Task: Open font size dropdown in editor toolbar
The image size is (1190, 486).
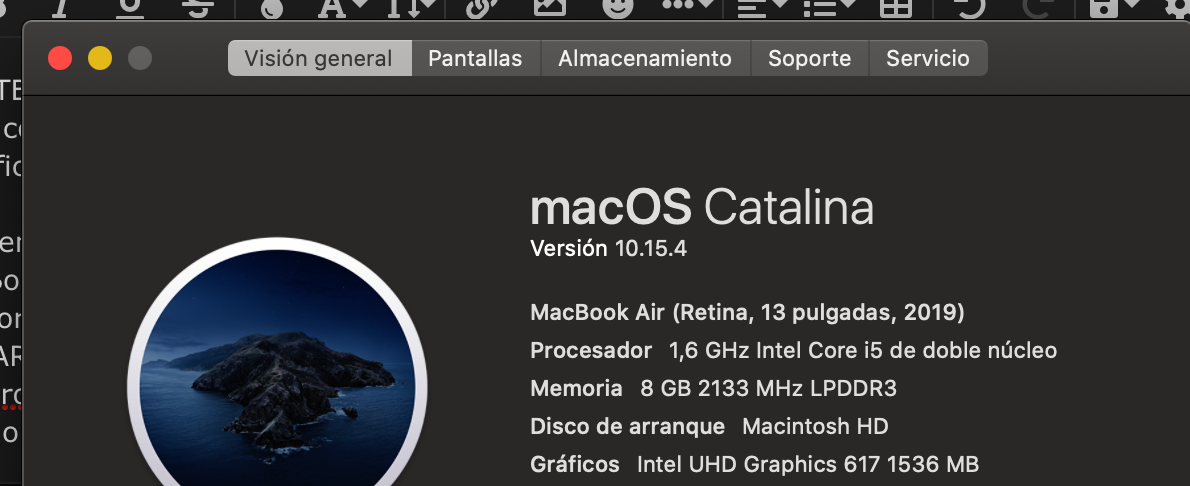Action: [411, 8]
